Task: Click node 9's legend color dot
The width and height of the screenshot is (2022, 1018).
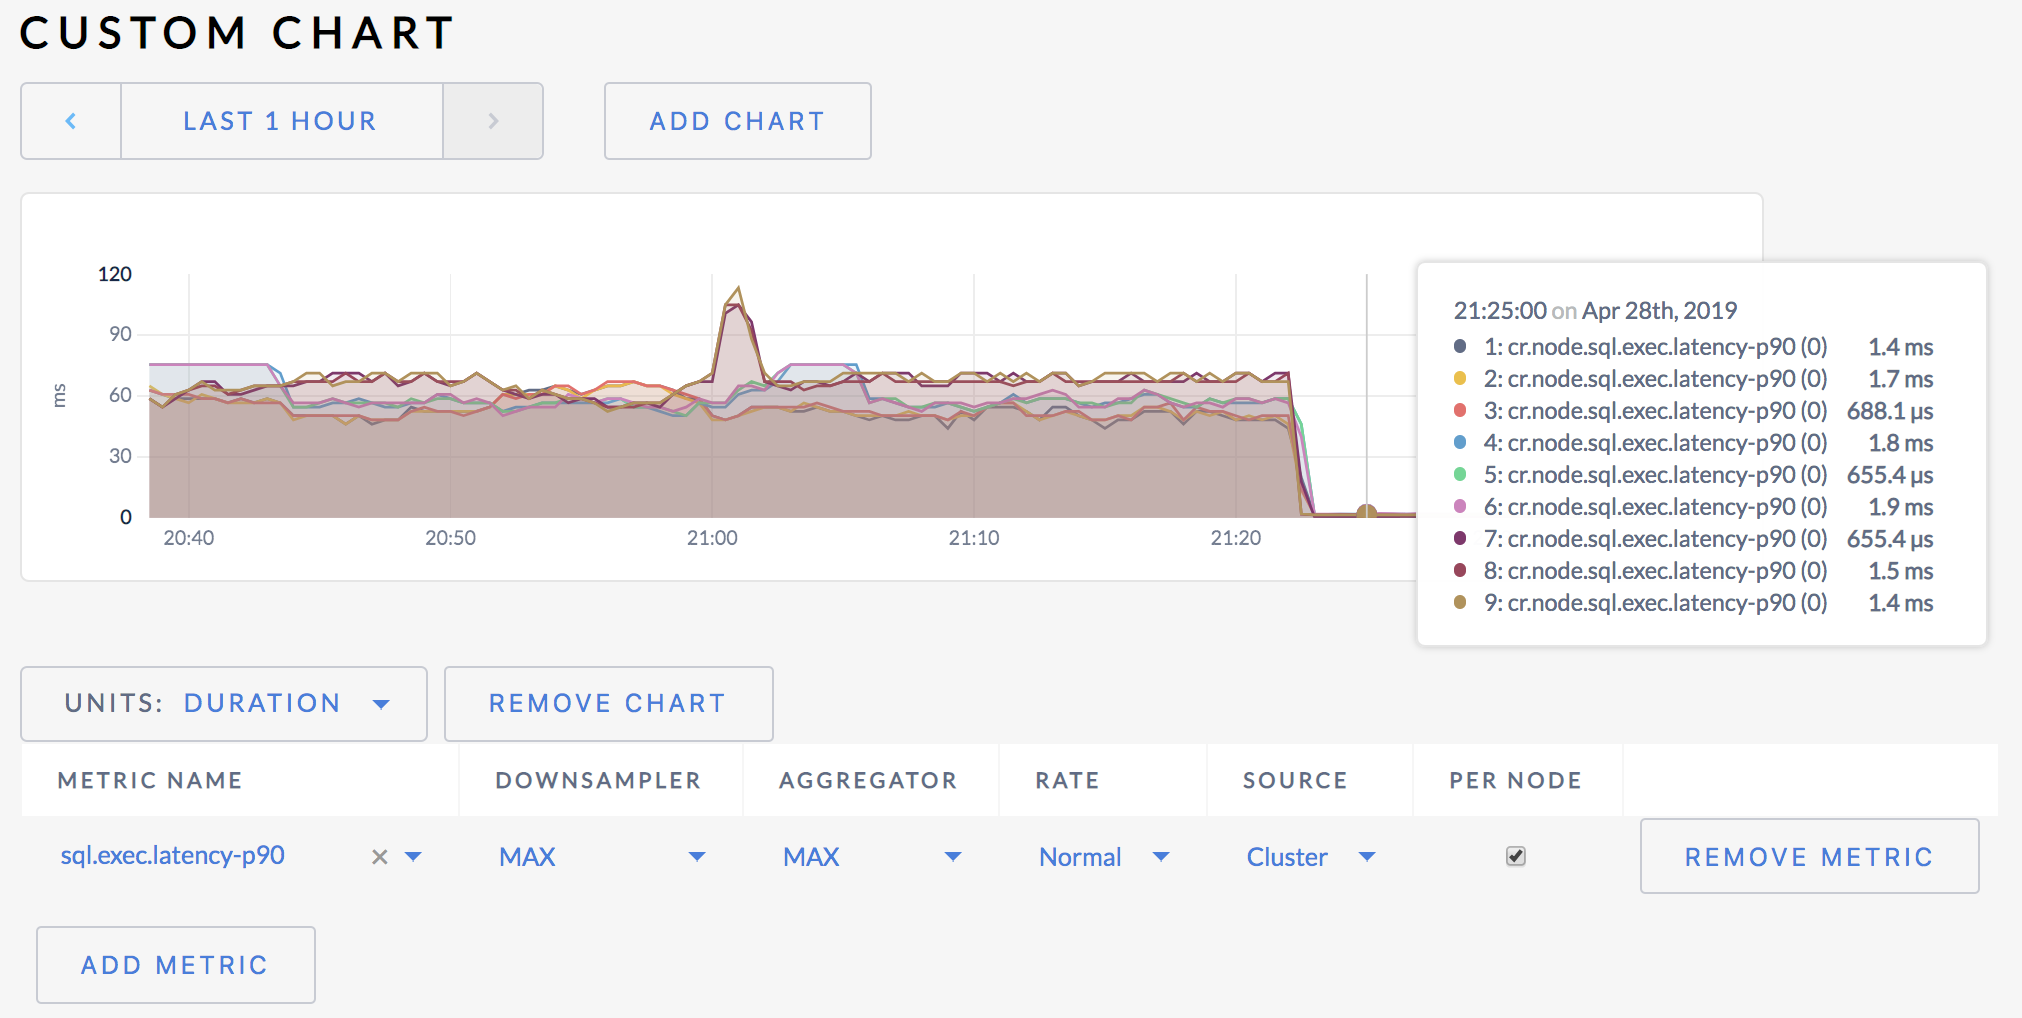Action: point(1463,603)
